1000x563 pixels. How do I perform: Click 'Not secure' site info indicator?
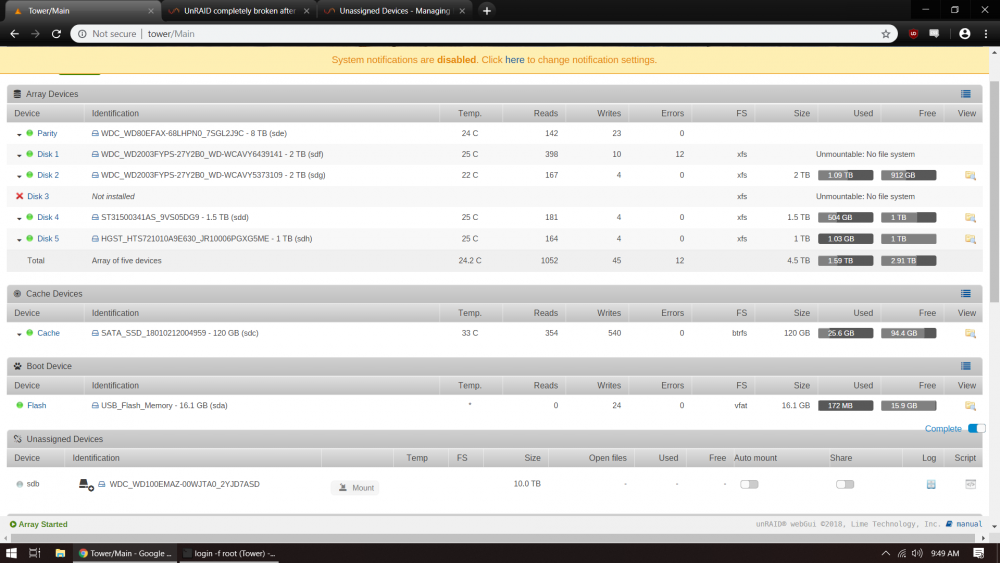[x=107, y=34]
